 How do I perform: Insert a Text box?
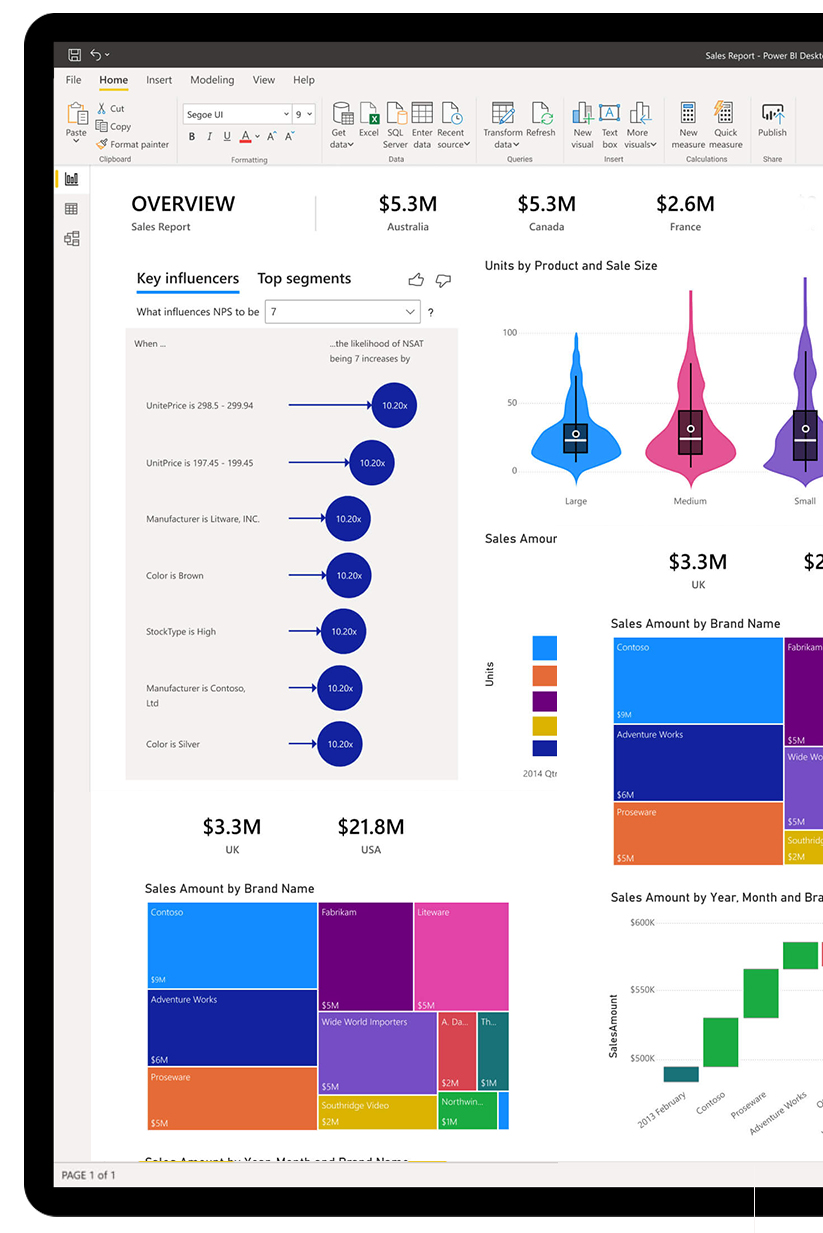click(610, 125)
